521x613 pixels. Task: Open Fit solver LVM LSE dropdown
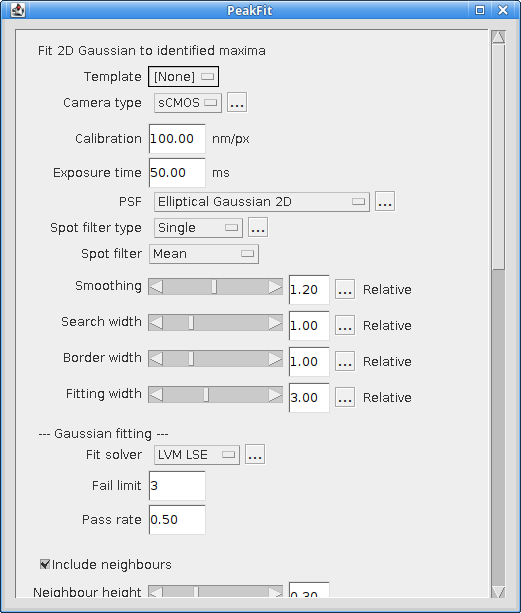point(197,455)
